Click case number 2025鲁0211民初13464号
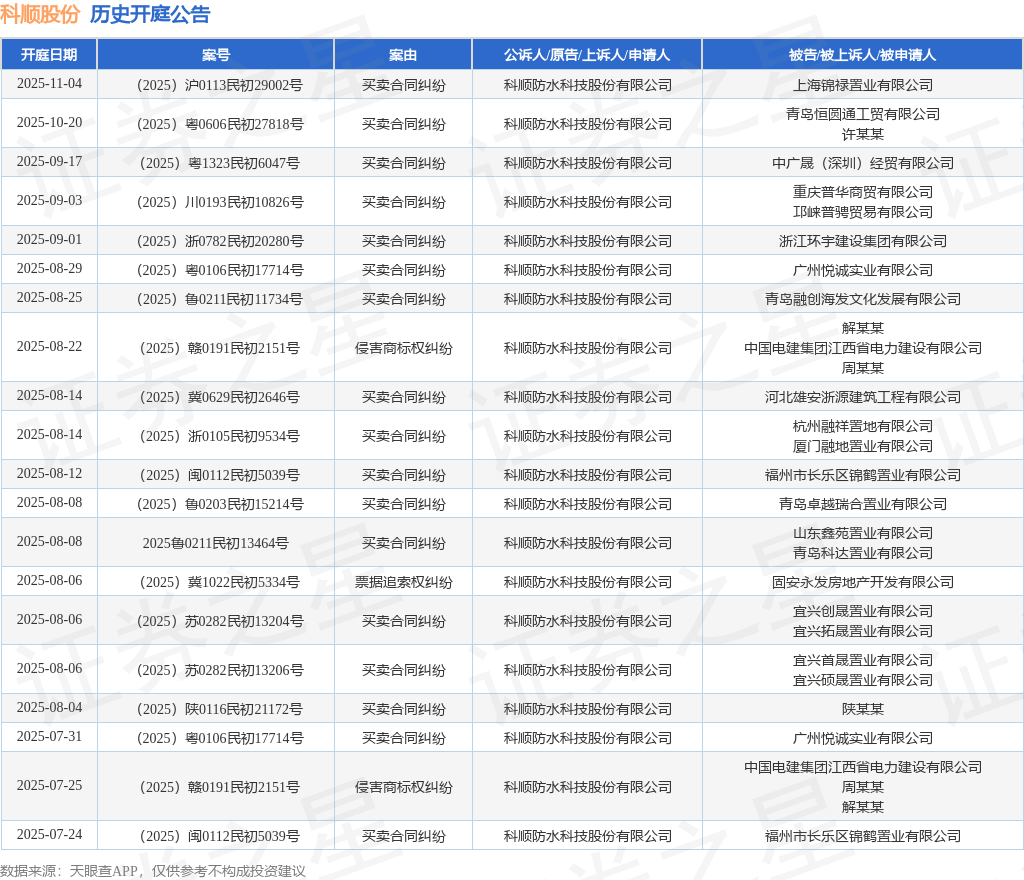 (216, 543)
